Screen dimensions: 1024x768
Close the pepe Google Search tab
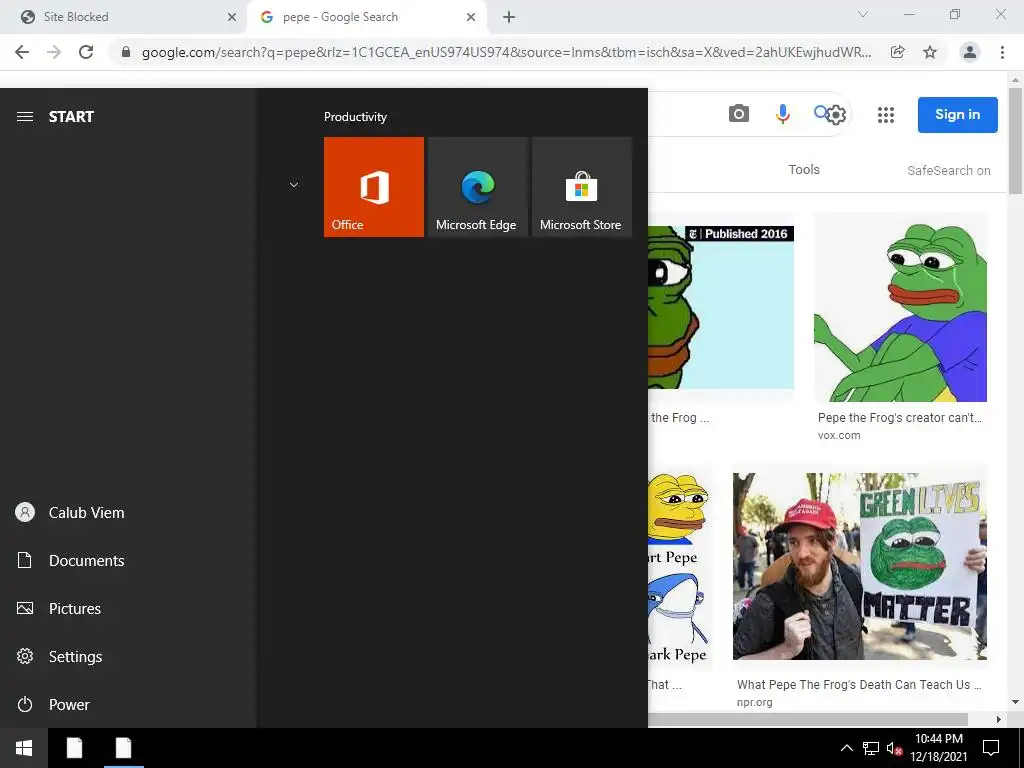471,17
